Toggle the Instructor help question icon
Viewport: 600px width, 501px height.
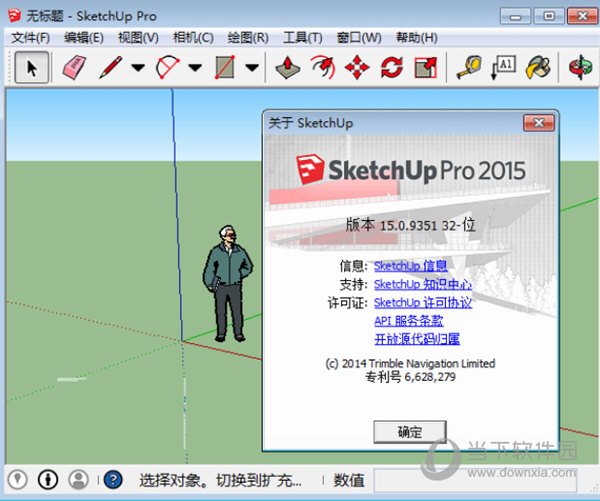(x=113, y=479)
